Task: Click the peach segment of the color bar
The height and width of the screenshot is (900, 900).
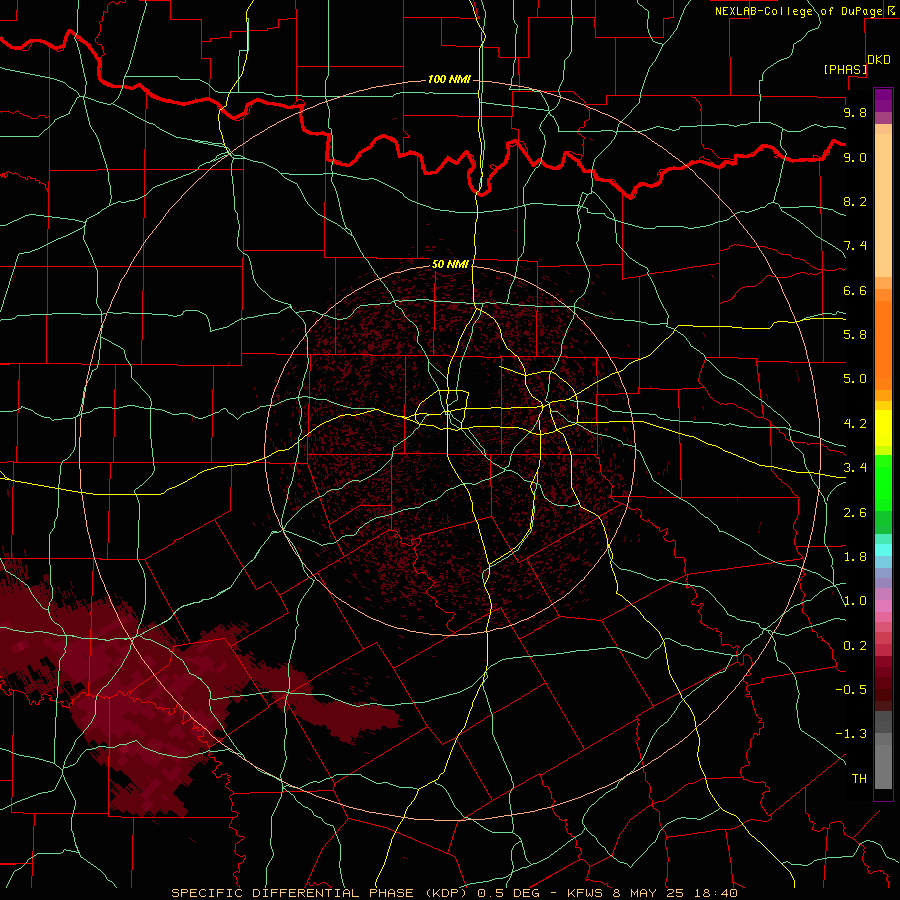Action: (883, 205)
